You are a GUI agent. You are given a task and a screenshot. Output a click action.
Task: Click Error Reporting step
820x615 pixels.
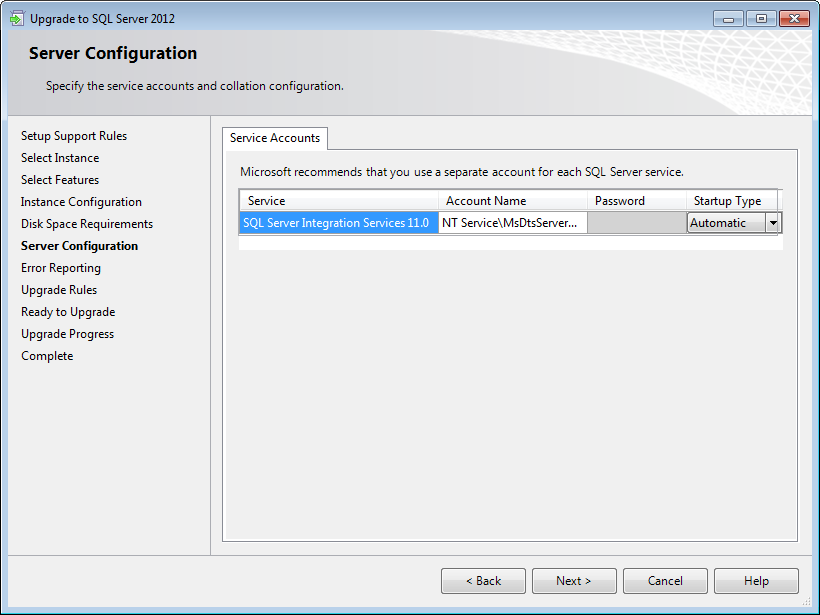pyautogui.click(x=61, y=268)
